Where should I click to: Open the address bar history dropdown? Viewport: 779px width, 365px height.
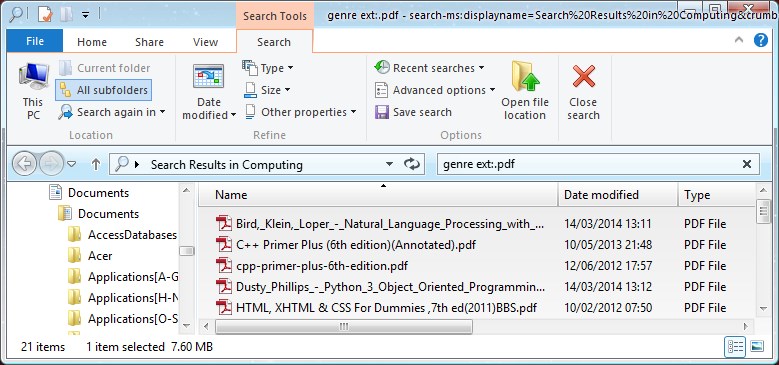390,164
